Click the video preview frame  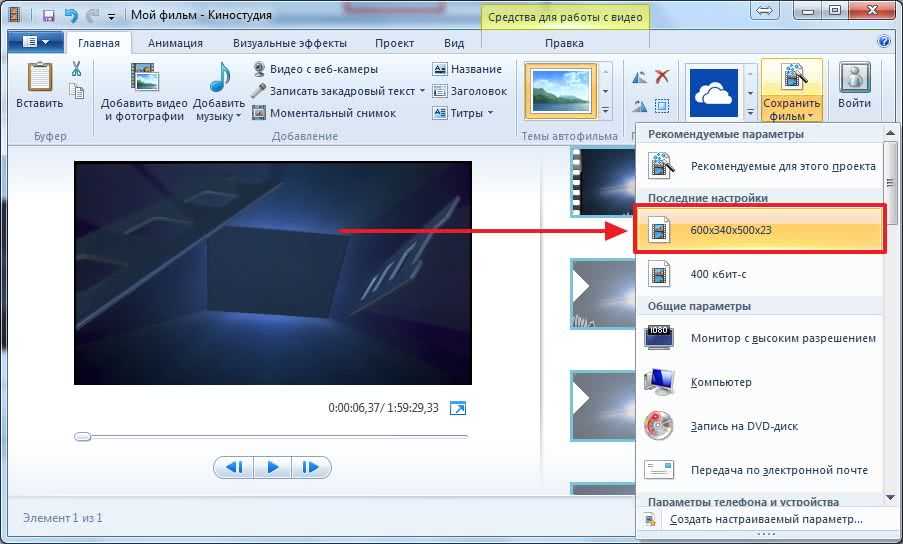(x=273, y=273)
